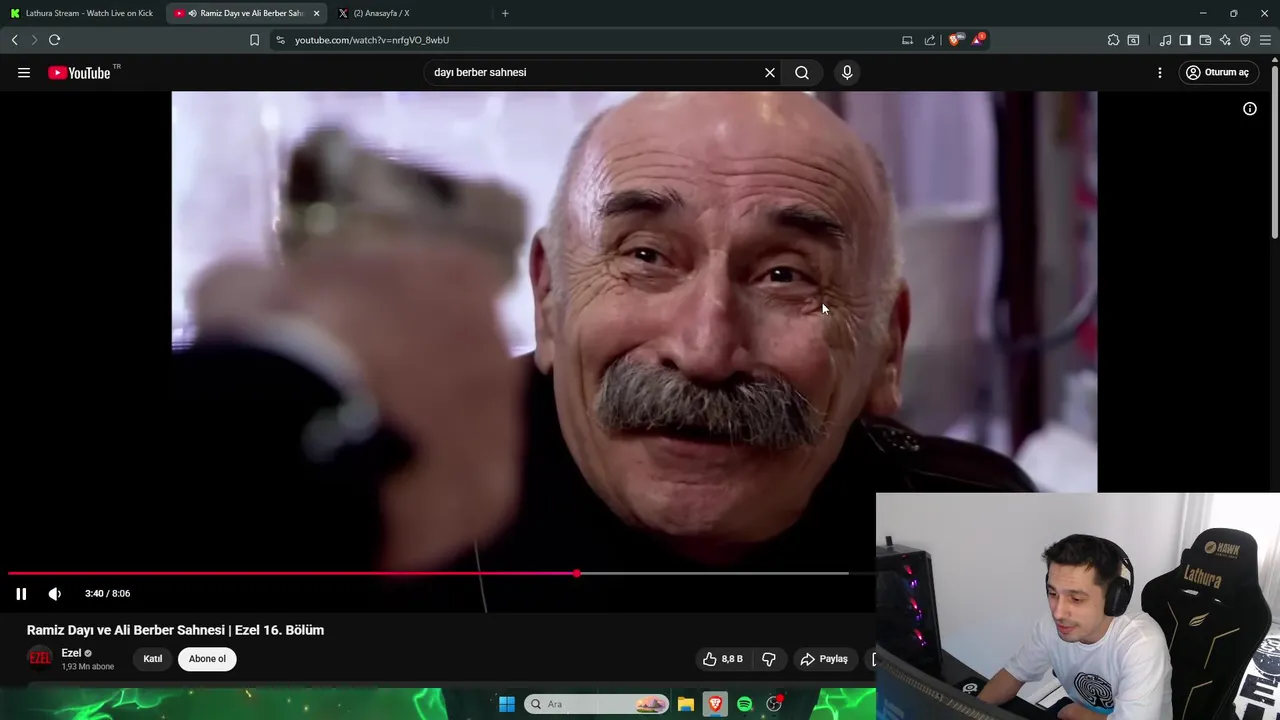This screenshot has width=1280, height=720.
Task: Open a new browser tab
Action: coord(505,13)
